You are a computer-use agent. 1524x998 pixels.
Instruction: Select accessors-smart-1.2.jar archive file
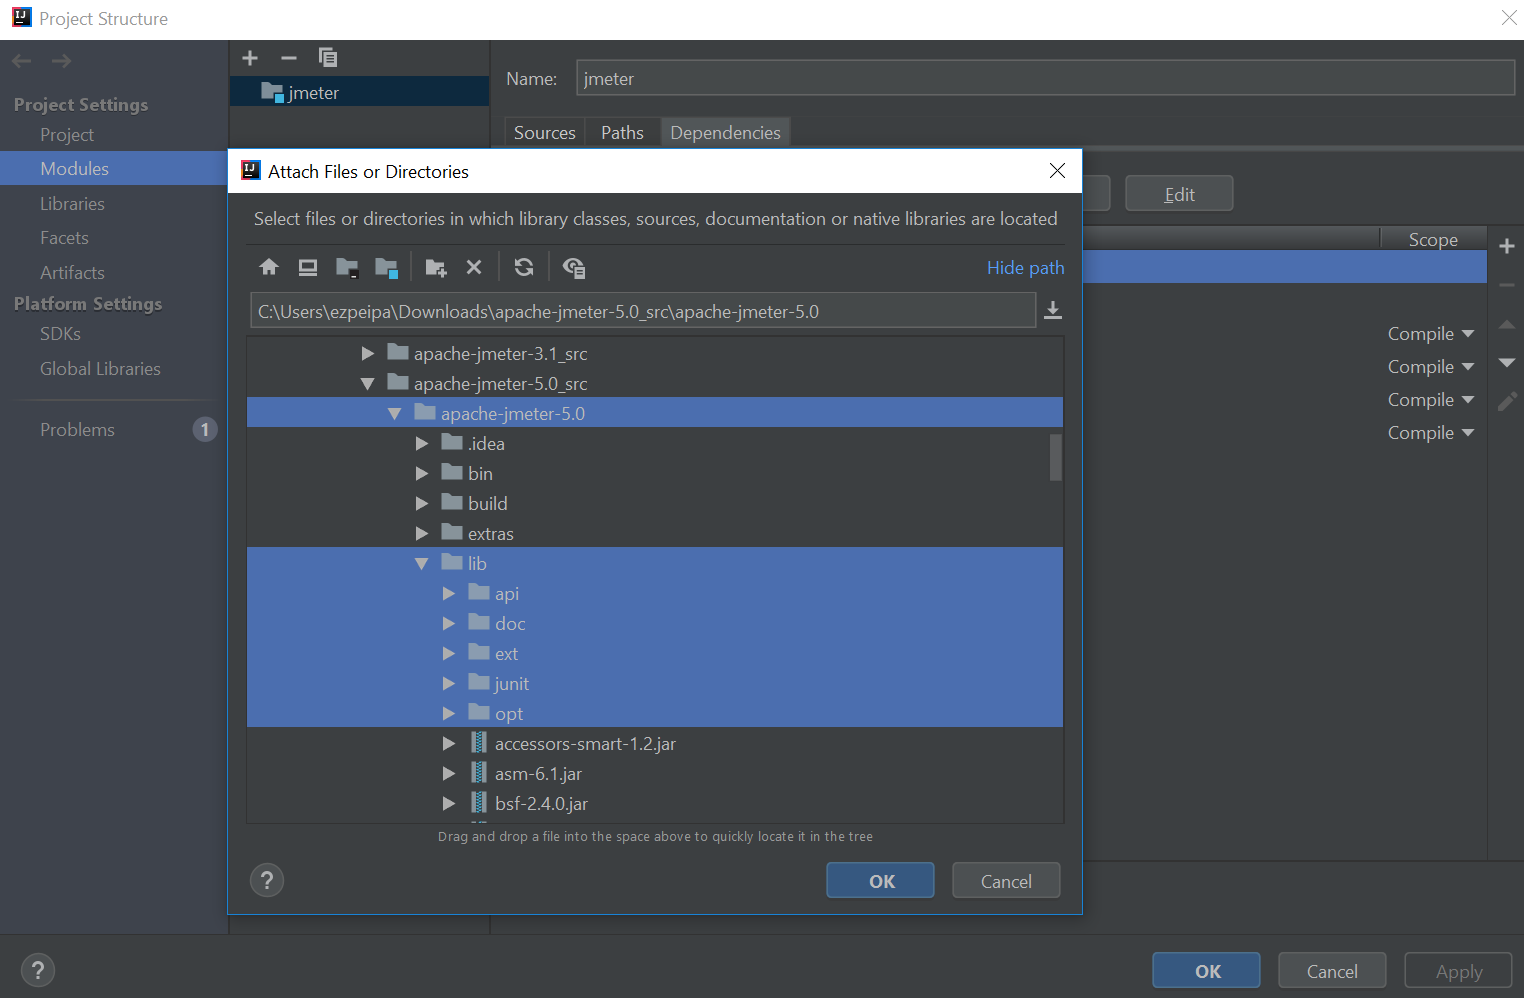[x=584, y=744]
